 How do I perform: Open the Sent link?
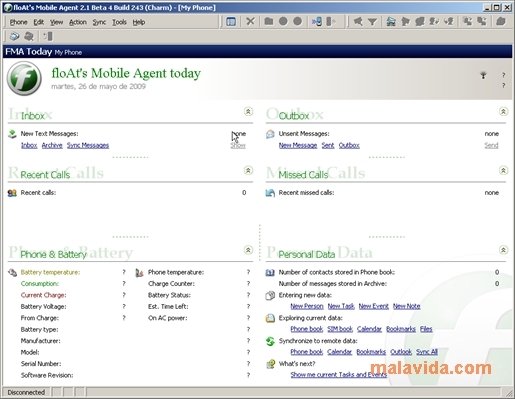click(x=328, y=145)
